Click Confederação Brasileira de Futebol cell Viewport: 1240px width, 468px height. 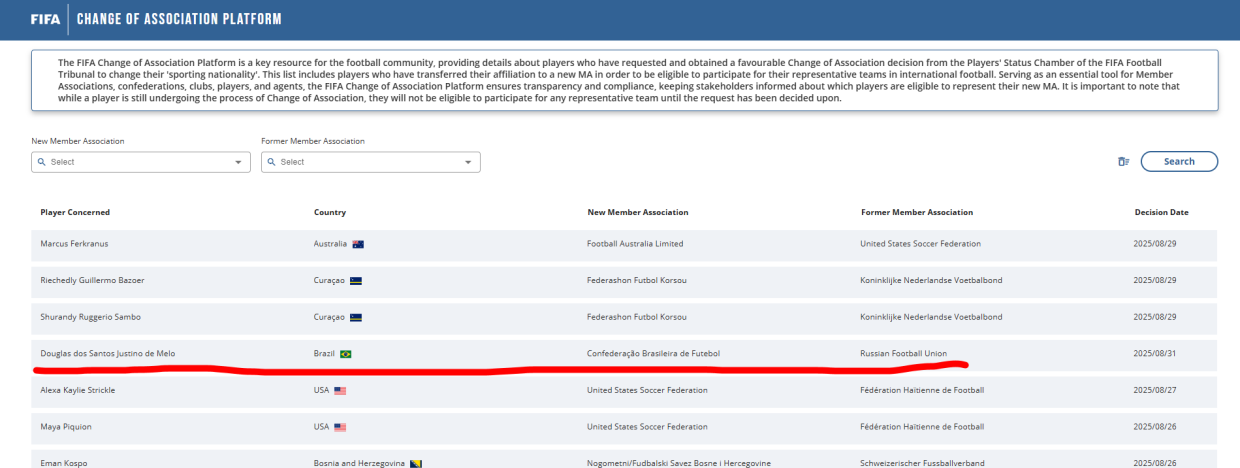tap(653, 354)
